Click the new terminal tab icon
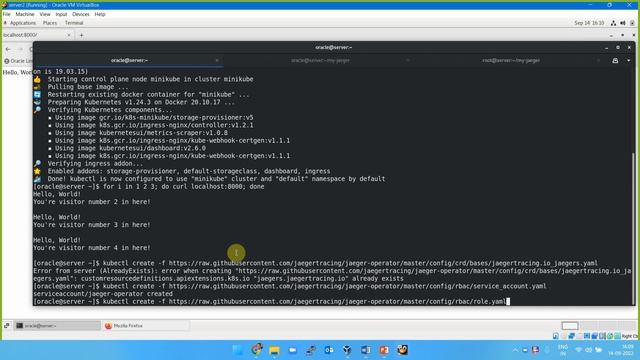The width and height of the screenshot is (640, 360). tap(615, 60)
